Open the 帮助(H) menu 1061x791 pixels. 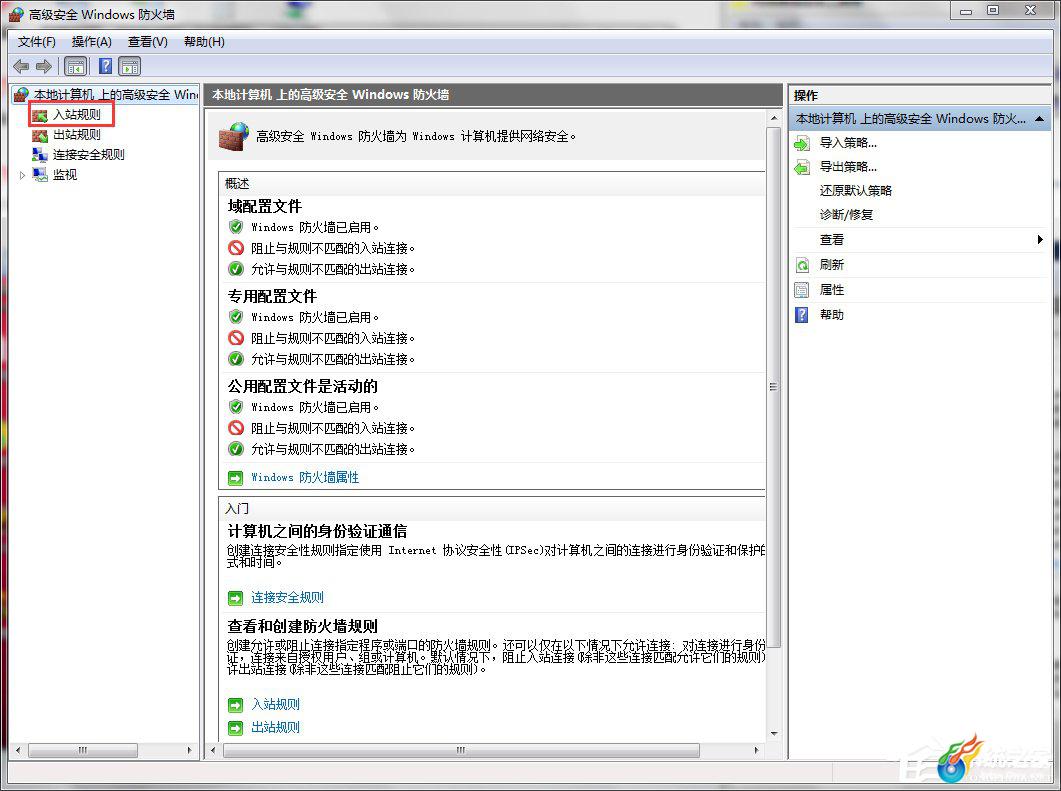pyautogui.click(x=204, y=42)
